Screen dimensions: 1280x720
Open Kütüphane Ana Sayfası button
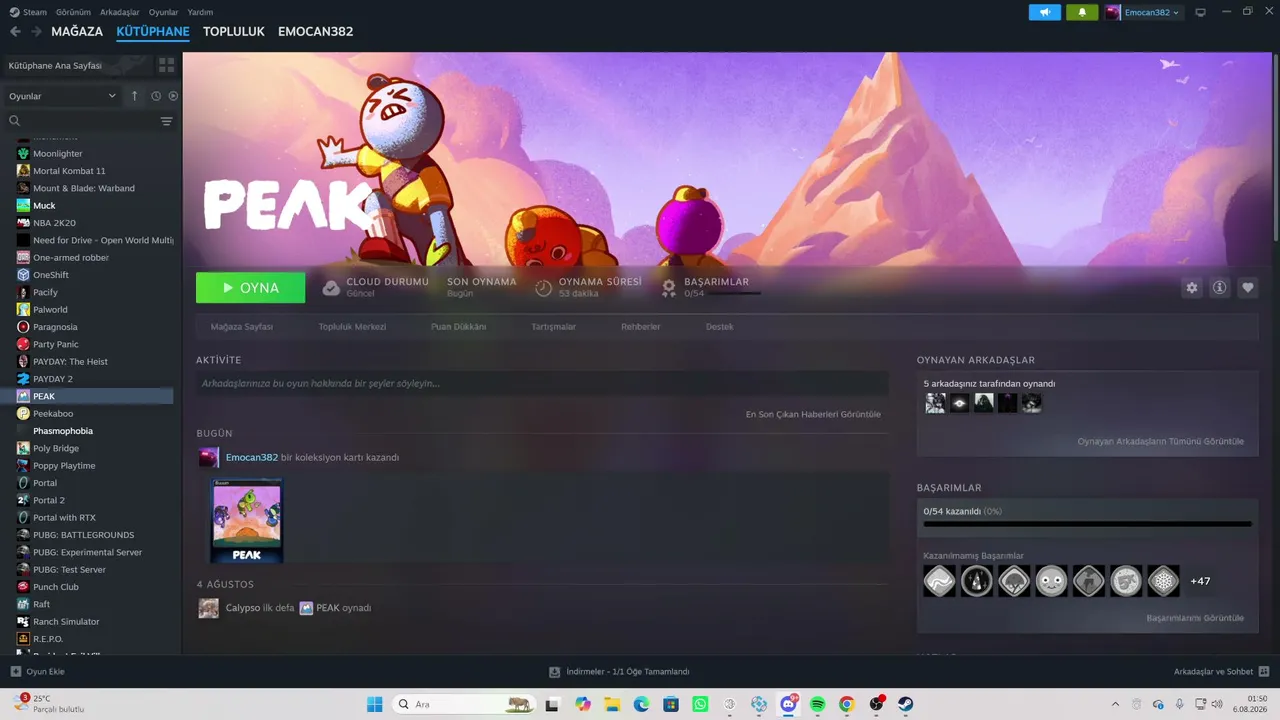click(77, 65)
